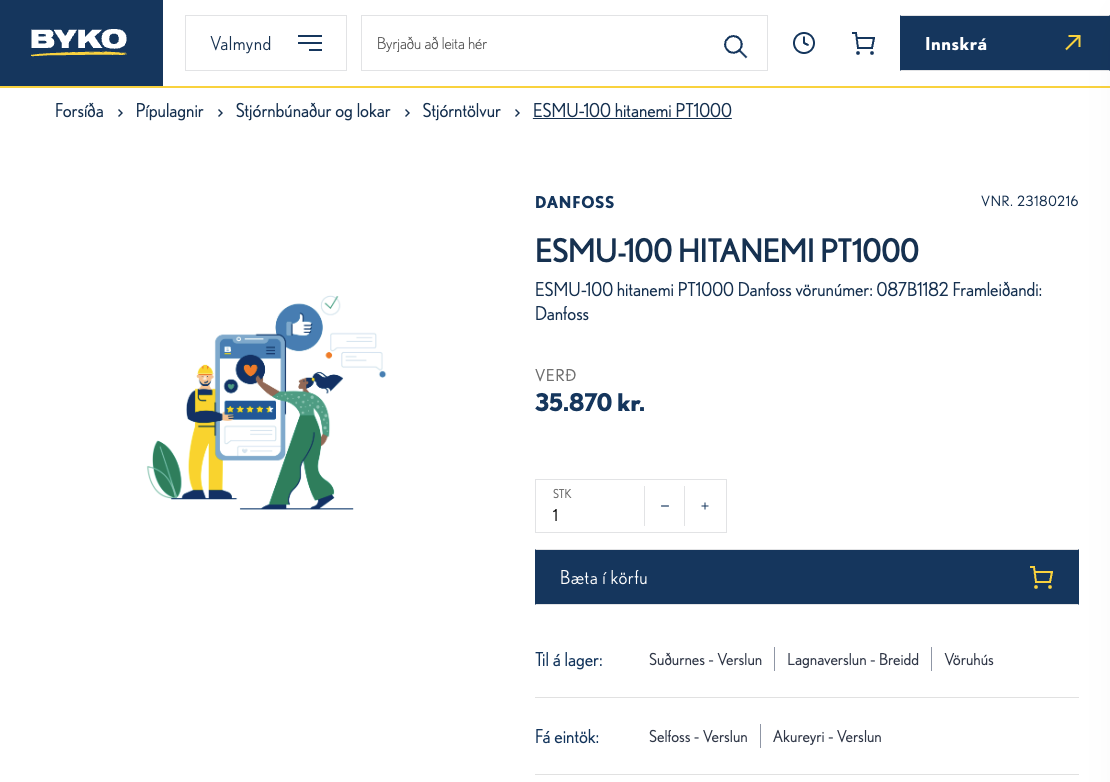
Task: Open Stjórnbúnaður og lokar breadcrumb
Action: 313,111
